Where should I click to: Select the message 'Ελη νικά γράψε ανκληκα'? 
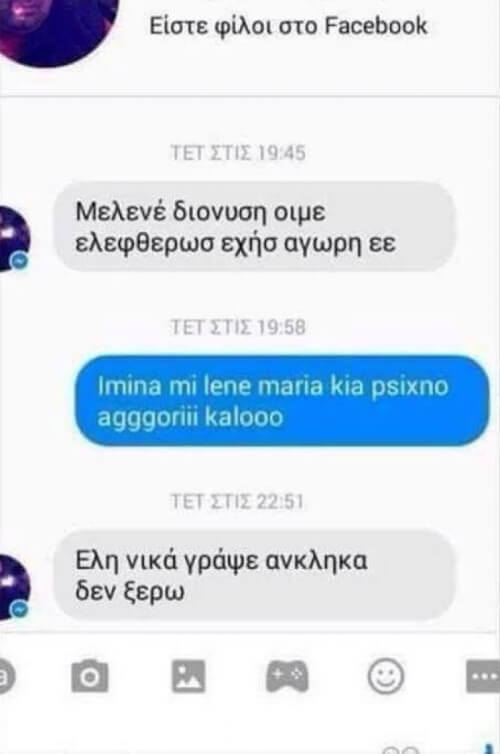pos(254,575)
